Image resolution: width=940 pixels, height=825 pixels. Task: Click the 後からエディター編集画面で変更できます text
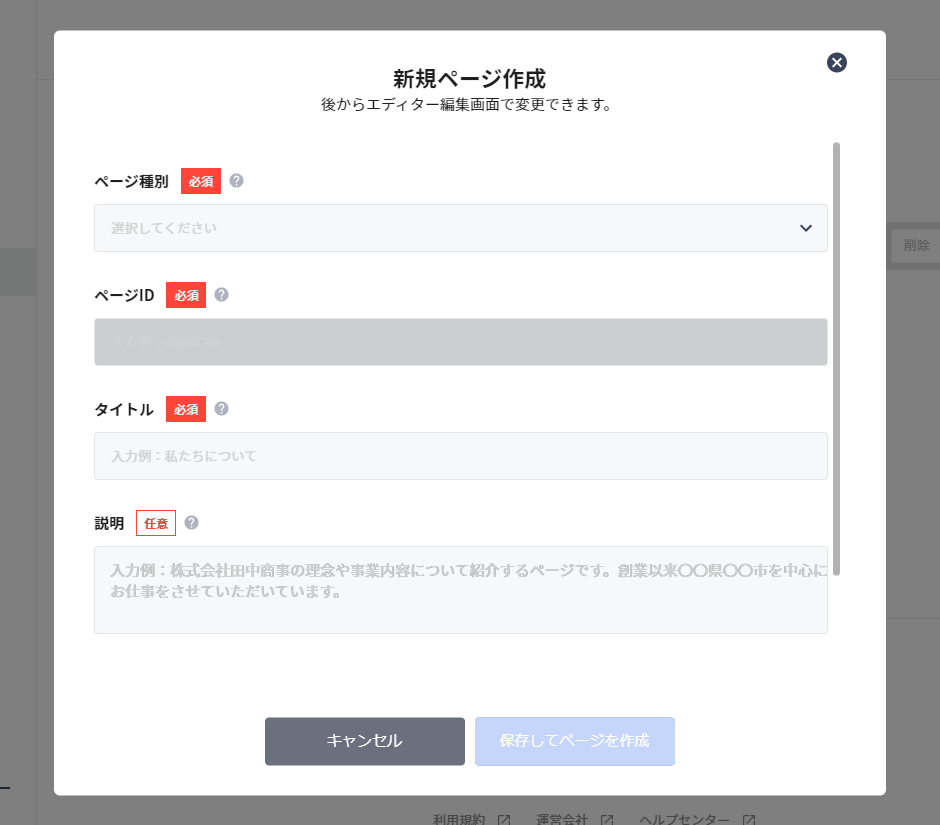pos(466,105)
